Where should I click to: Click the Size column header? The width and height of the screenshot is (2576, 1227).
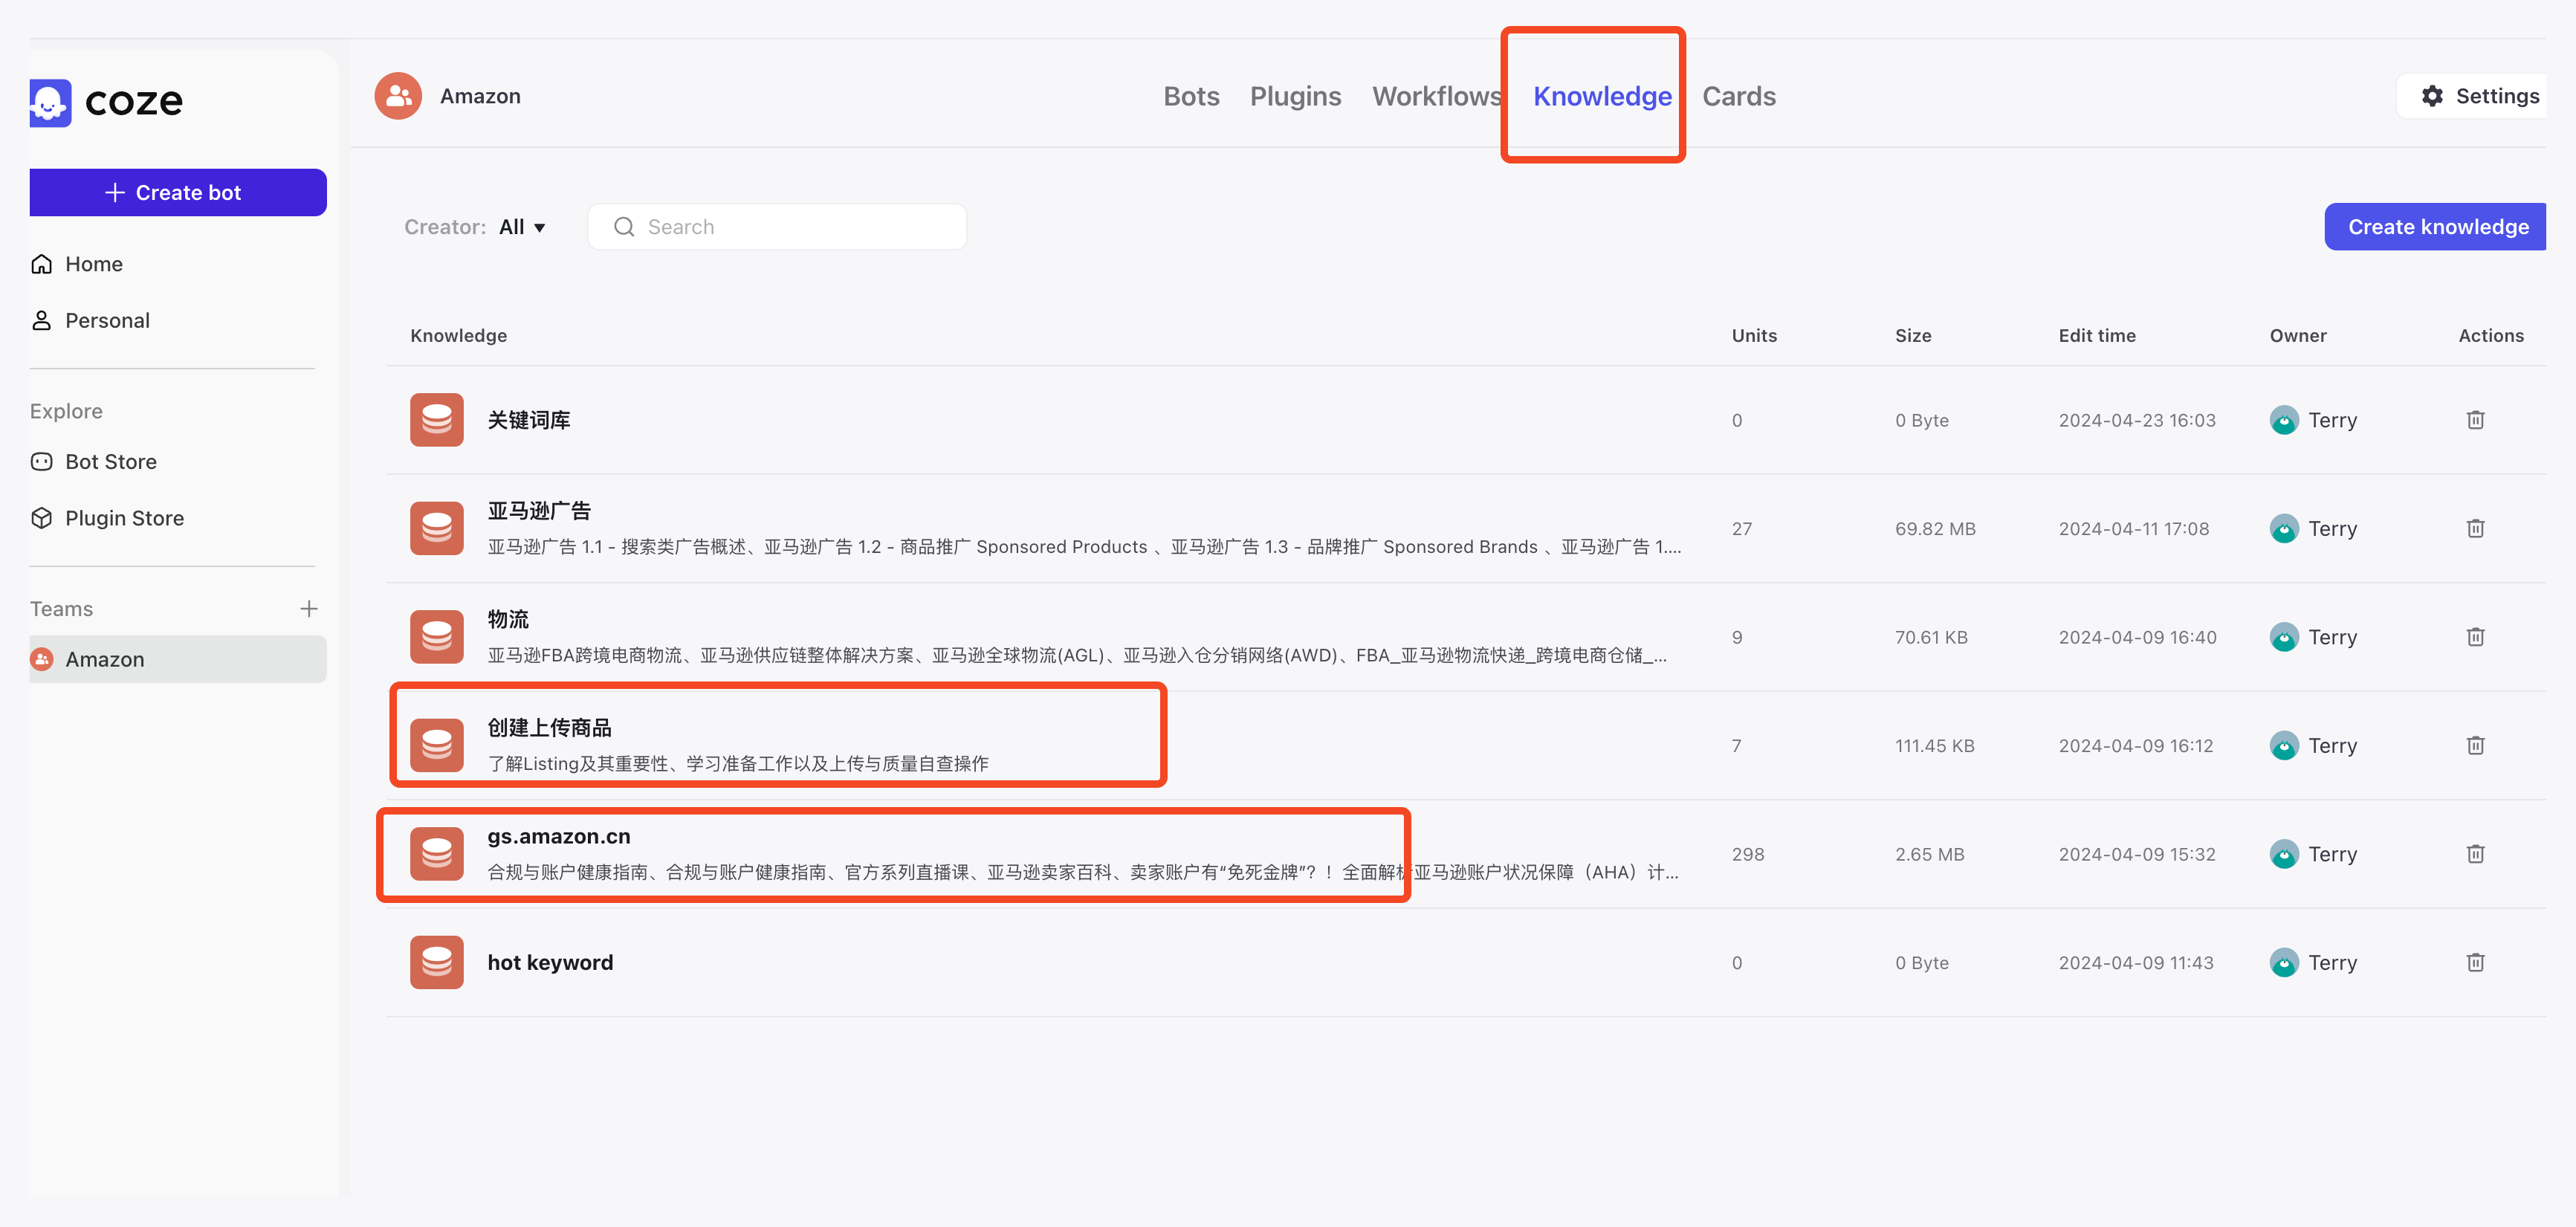click(1913, 336)
